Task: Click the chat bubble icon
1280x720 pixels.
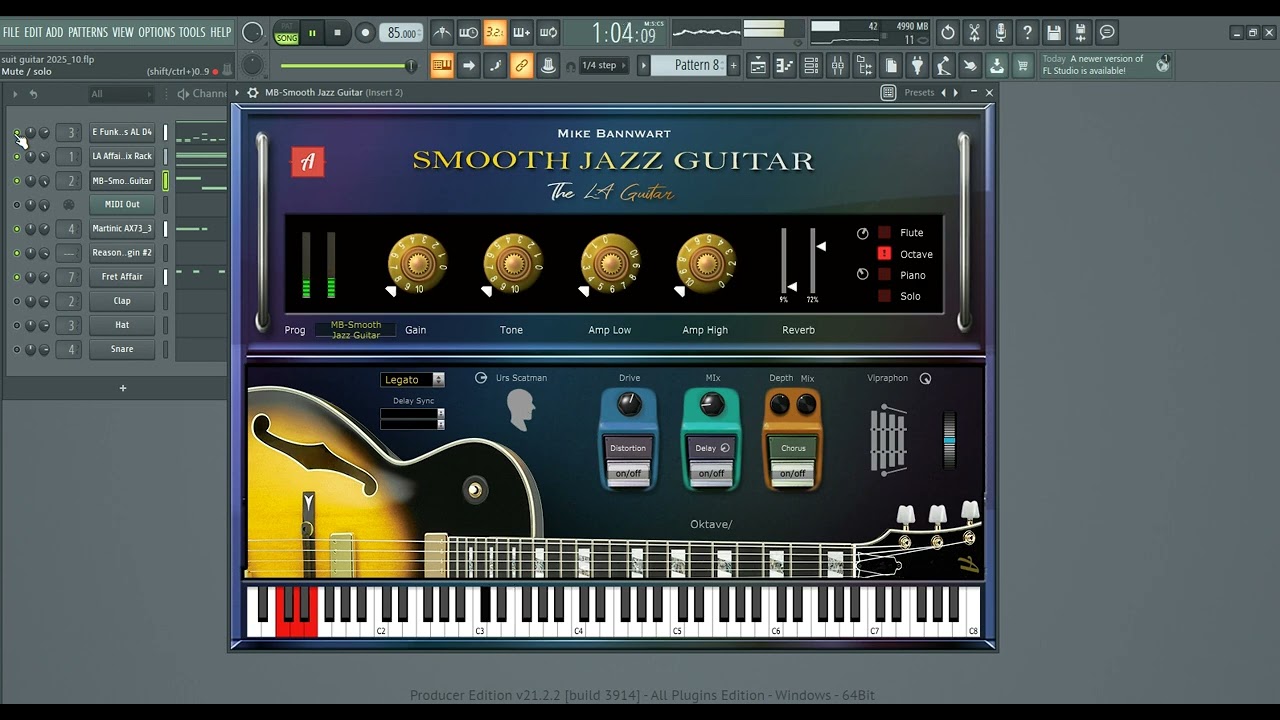Action: [x=1107, y=33]
